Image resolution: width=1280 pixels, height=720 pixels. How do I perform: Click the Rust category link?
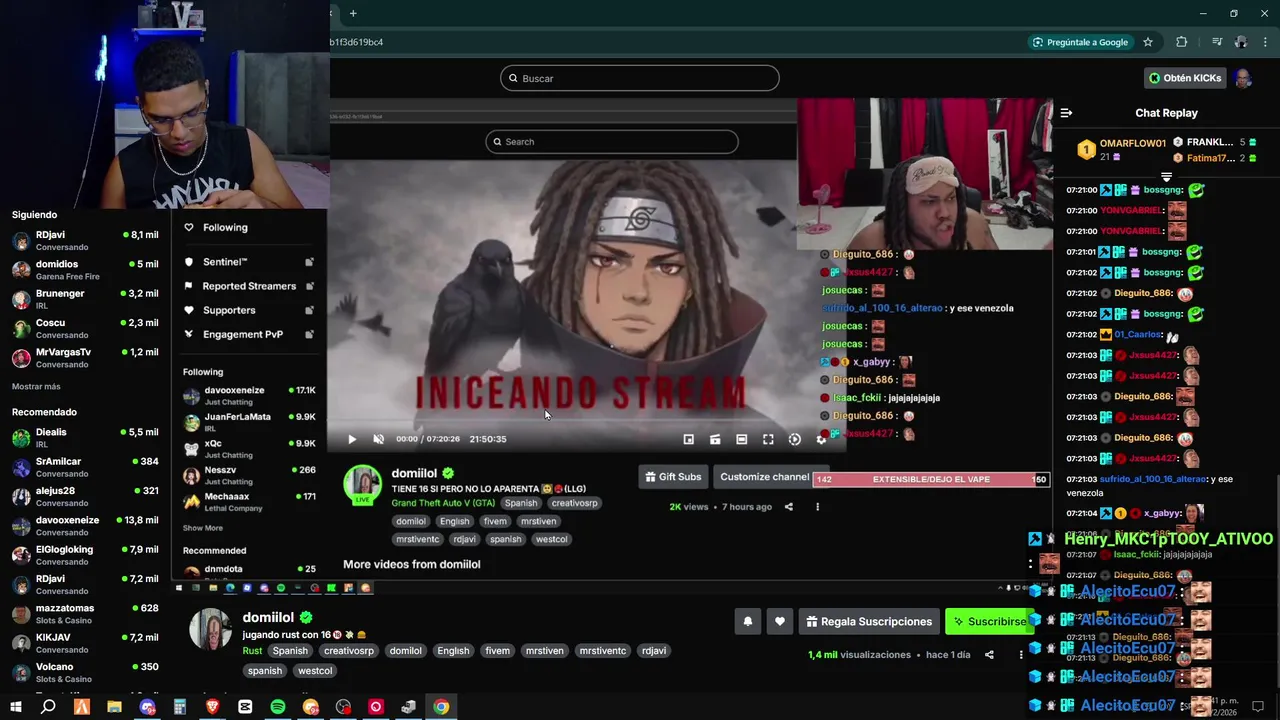point(252,651)
